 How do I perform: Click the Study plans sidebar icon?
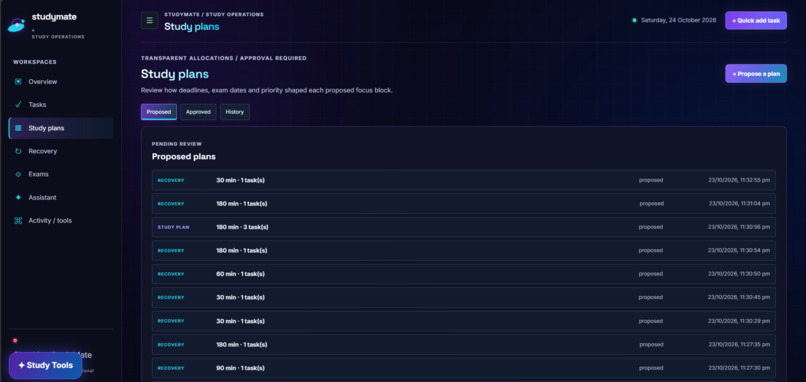click(x=19, y=128)
